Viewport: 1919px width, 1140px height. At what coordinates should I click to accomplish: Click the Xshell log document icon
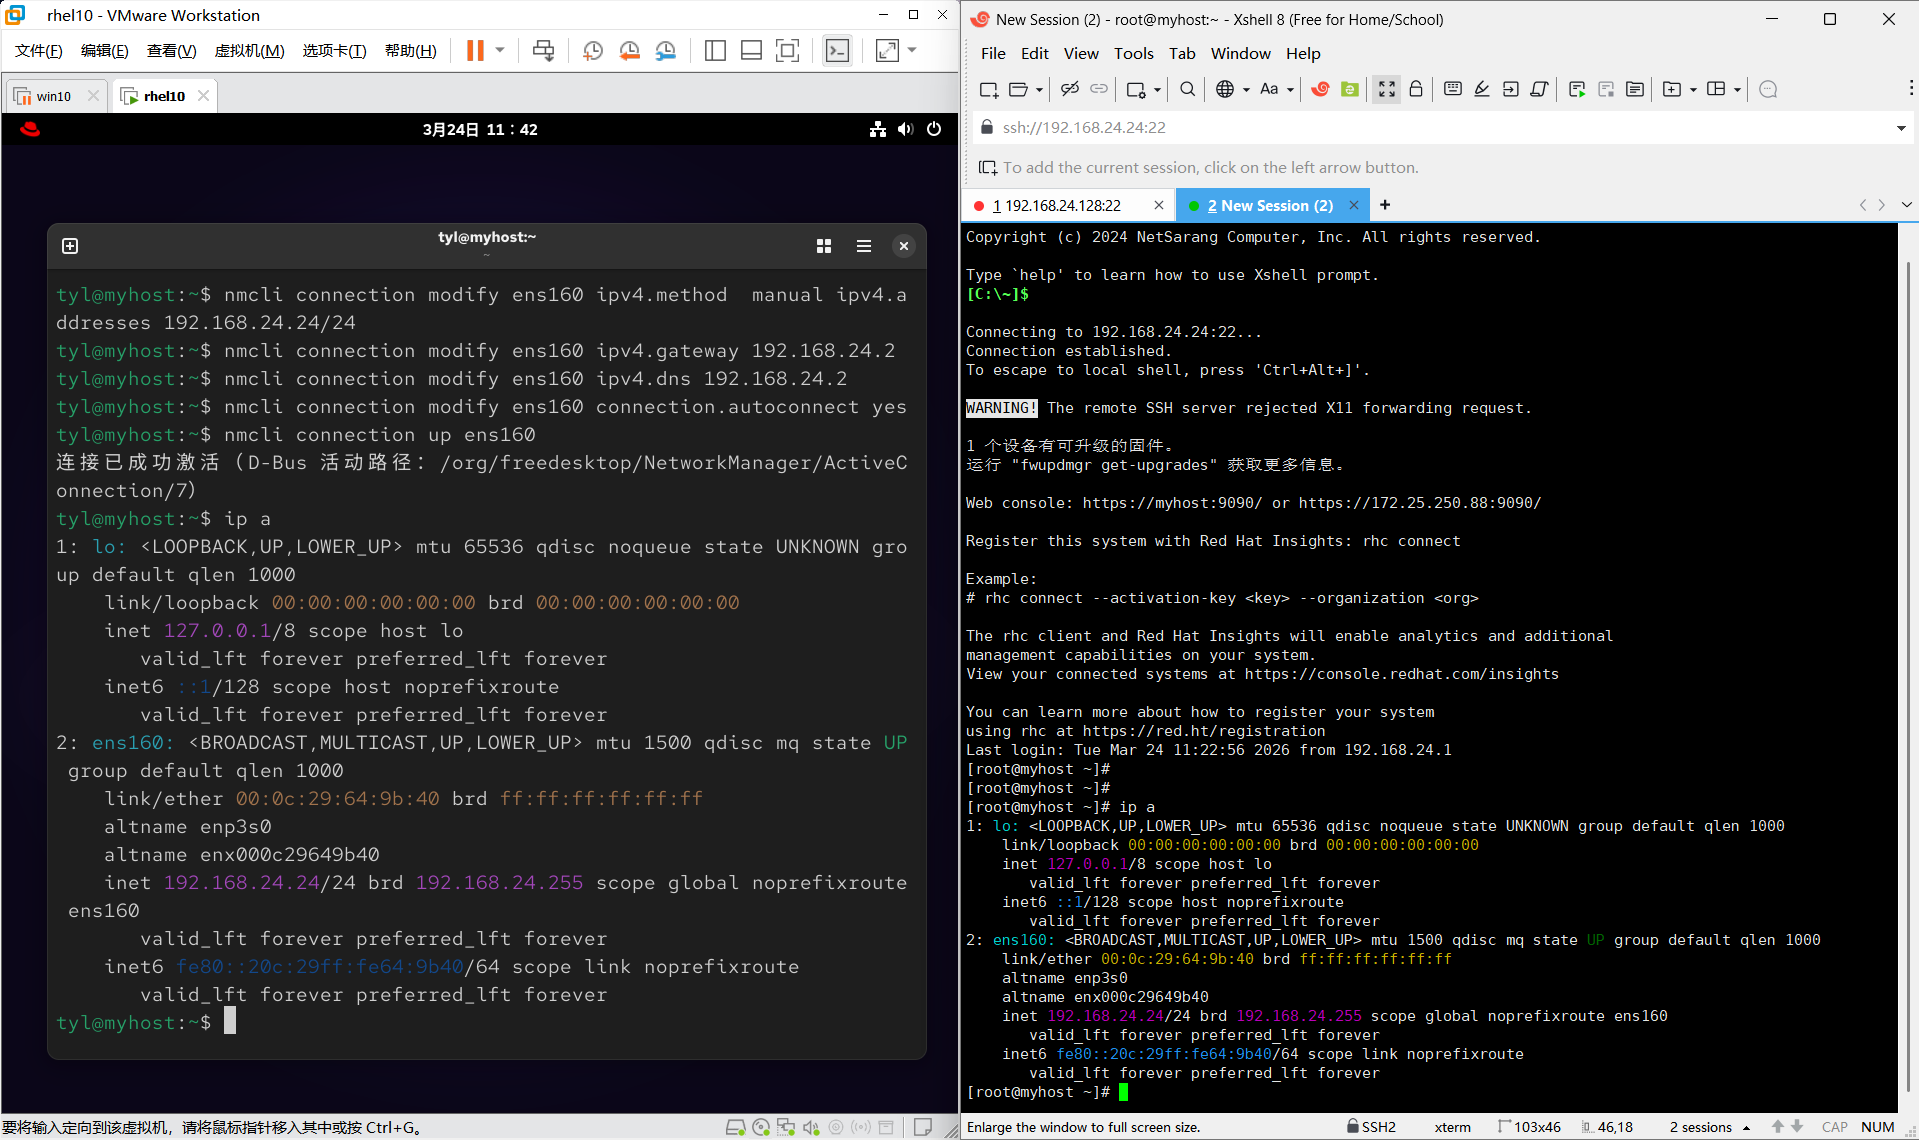pos(1635,89)
